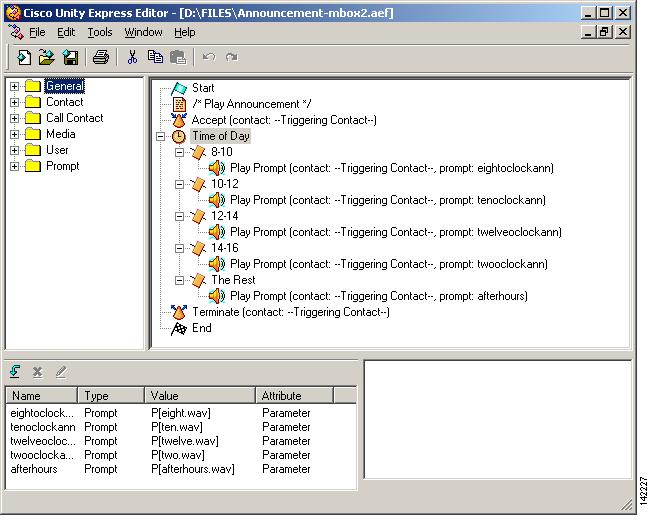
Task: Select the afterhours variable name
Action: pos(34,469)
